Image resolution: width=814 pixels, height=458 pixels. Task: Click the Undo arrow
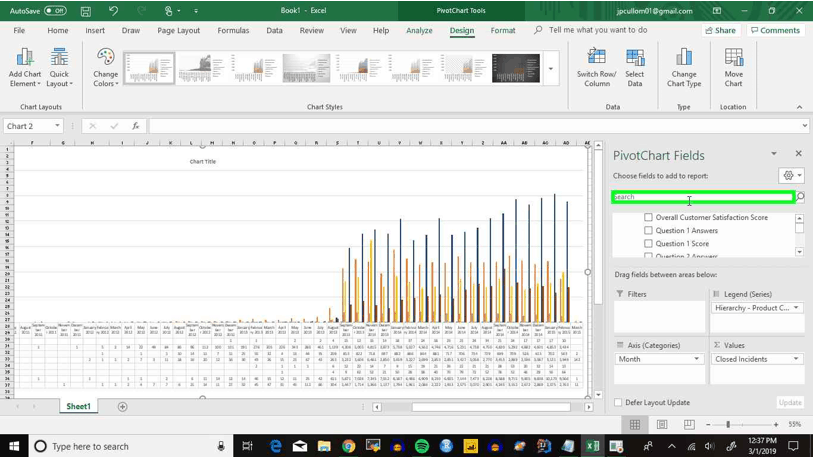tap(113, 11)
